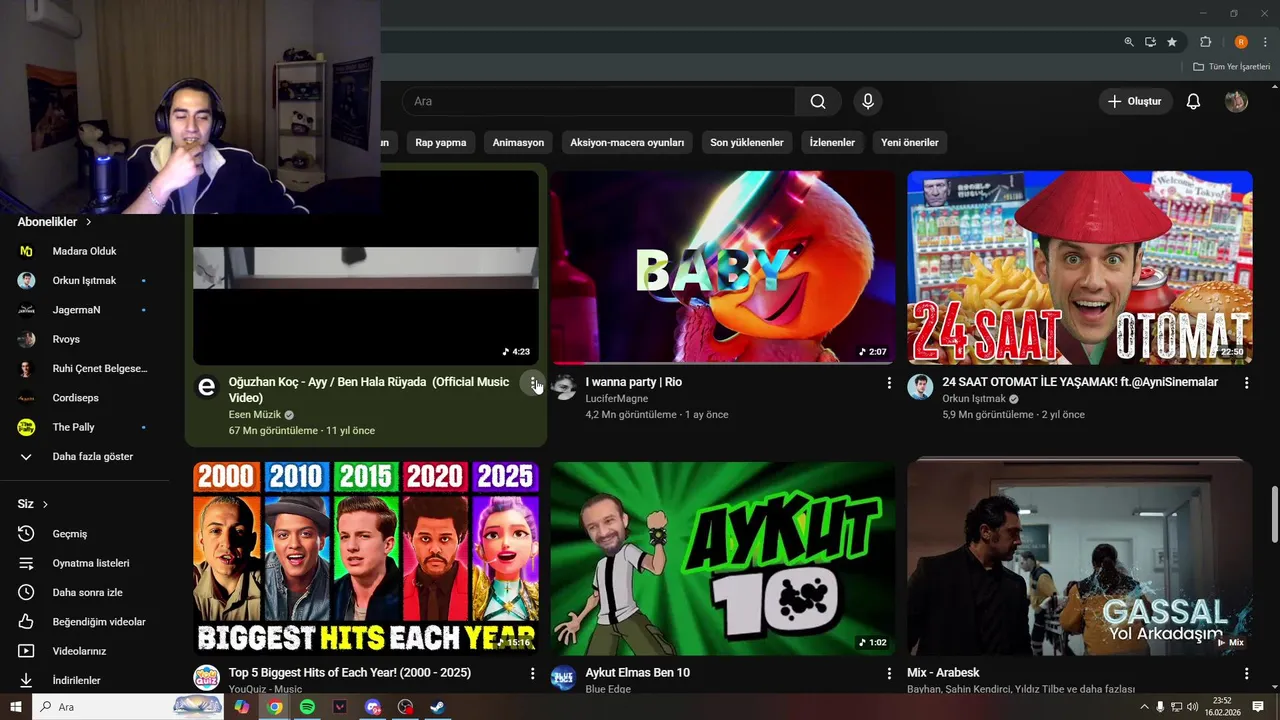This screenshot has height=720, width=1280.
Task: Click the Oluştur create button
Action: [x=1135, y=101]
